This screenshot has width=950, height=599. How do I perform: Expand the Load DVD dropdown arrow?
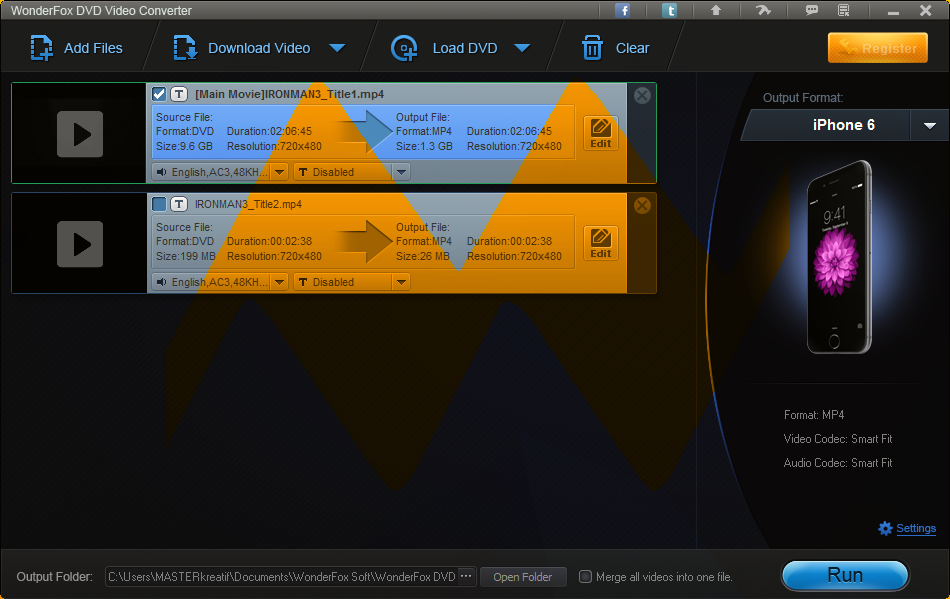522,48
